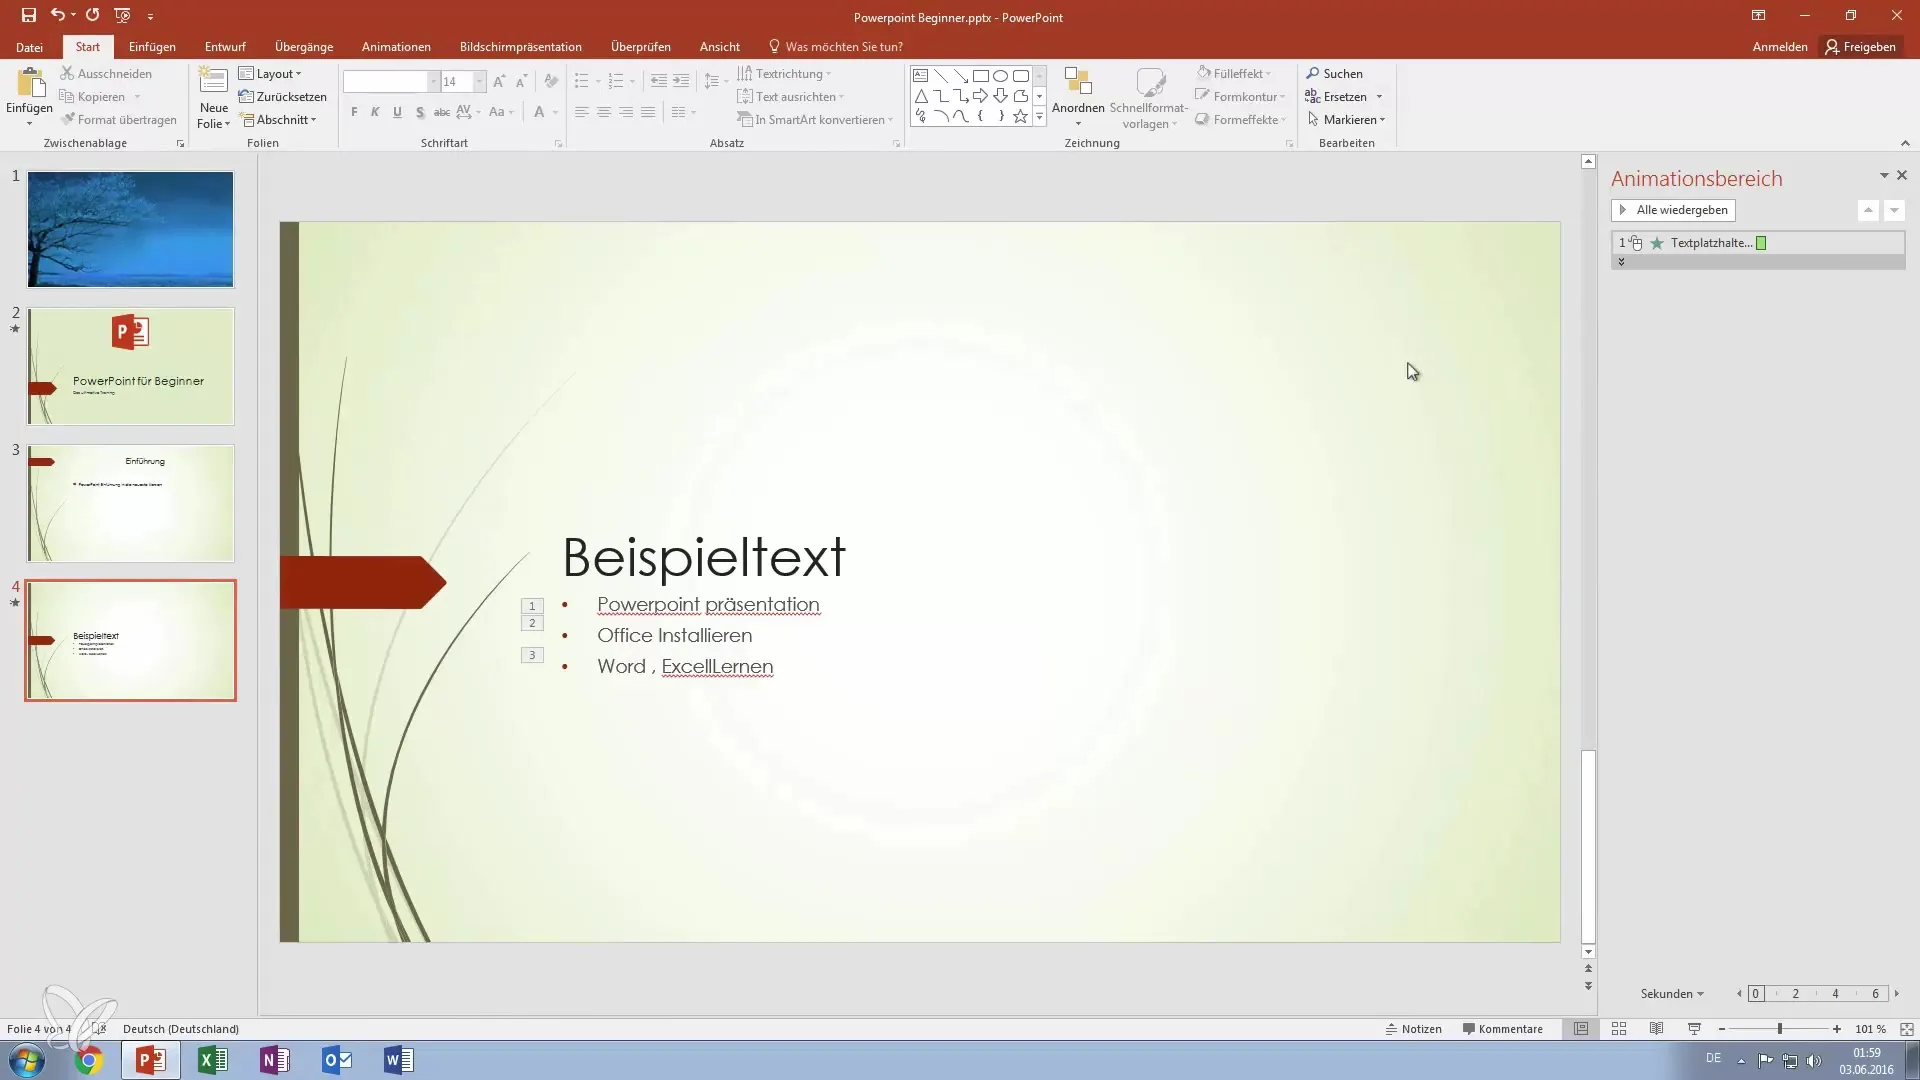Switch to the Animationen tab
This screenshot has height=1080, width=1920.
click(396, 46)
